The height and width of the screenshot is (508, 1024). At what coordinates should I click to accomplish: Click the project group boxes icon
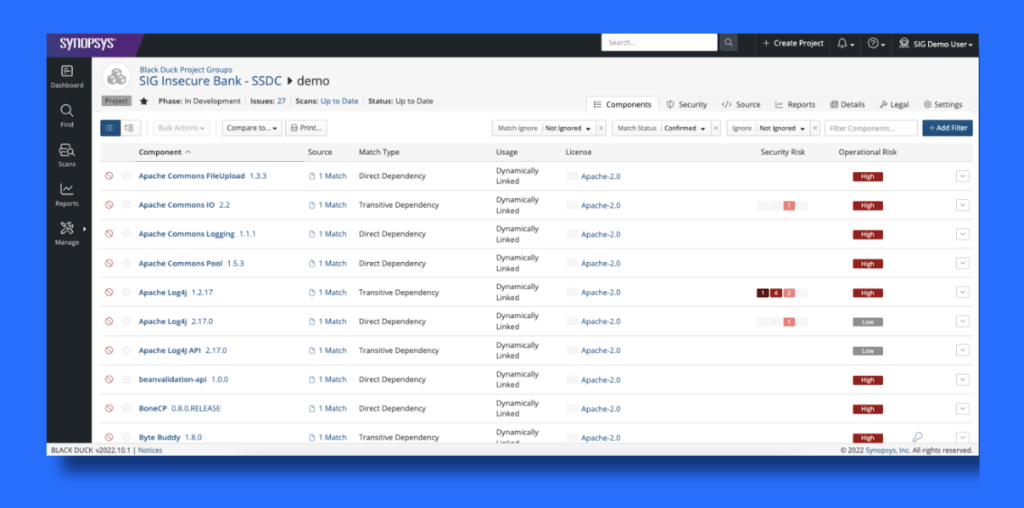pyautogui.click(x=117, y=76)
